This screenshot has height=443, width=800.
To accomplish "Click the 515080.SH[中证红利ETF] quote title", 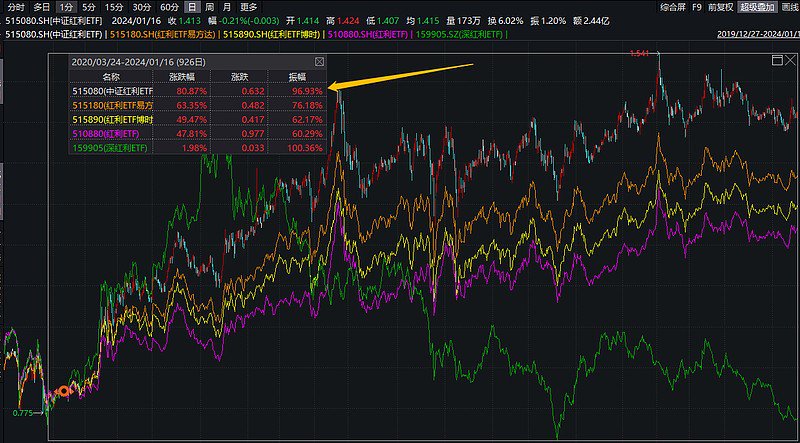I will click(x=54, y=21).
